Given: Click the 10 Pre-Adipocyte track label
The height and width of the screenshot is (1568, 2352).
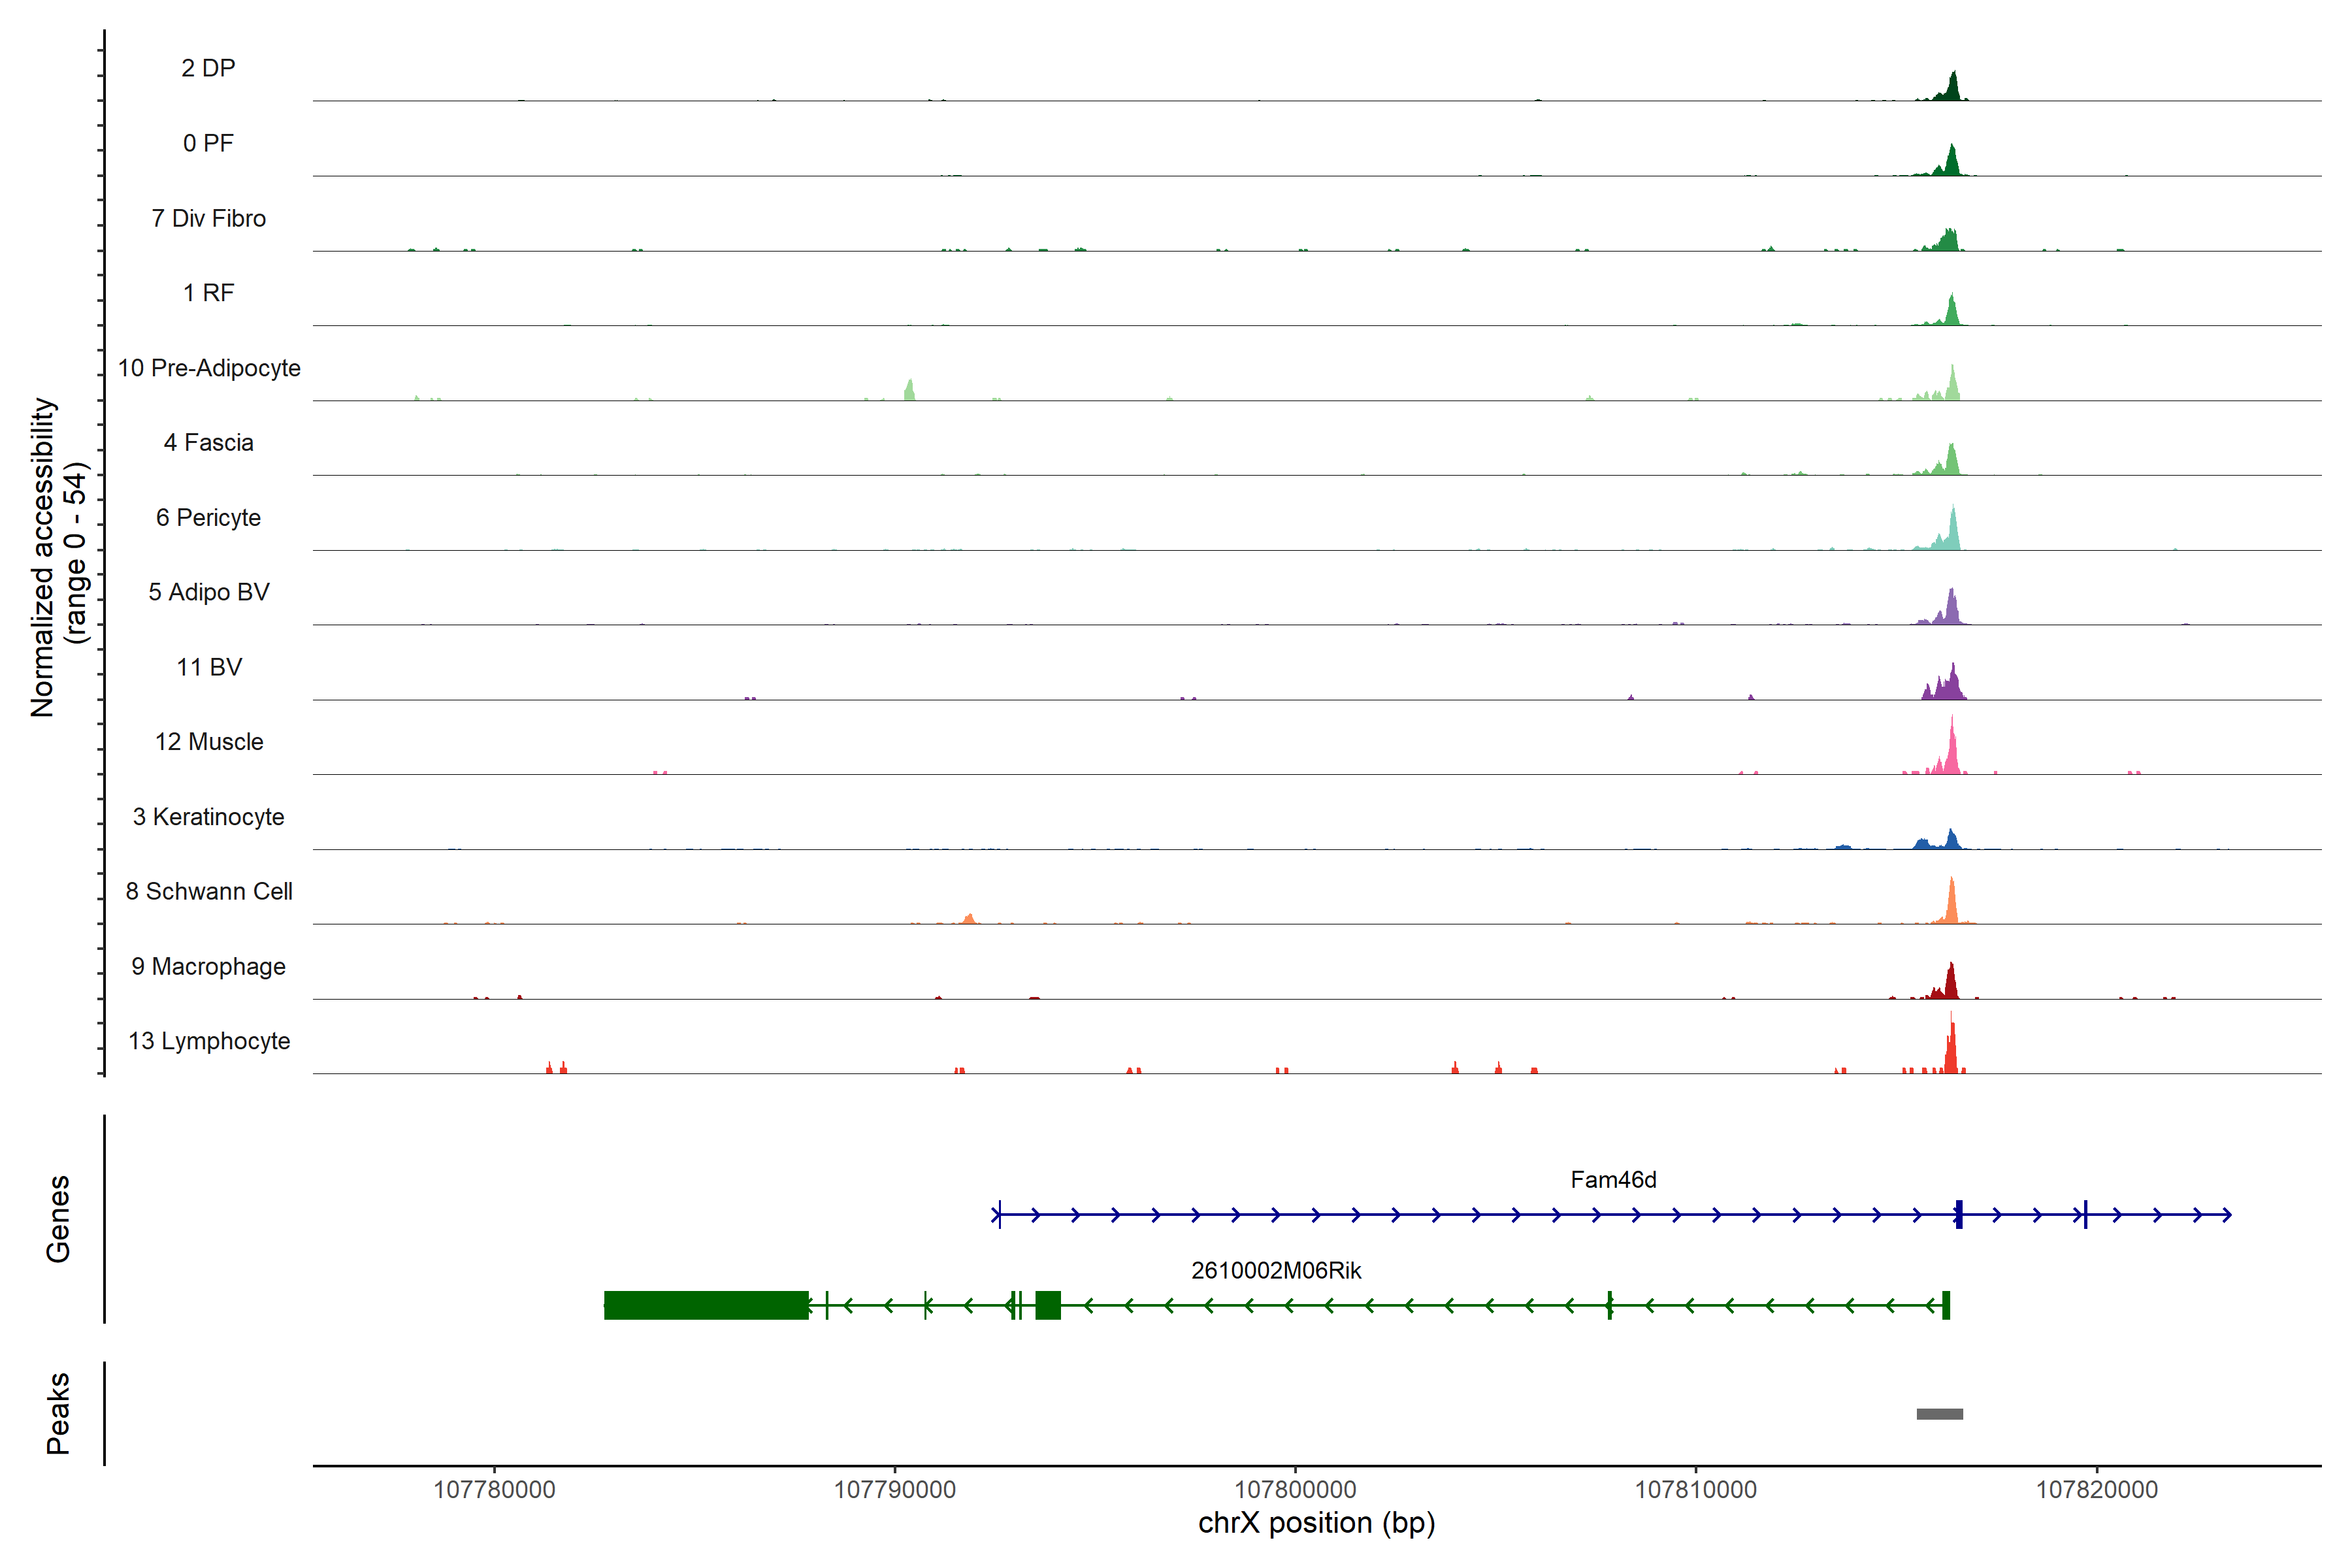Looking at the screenshot, I should 209,368.
